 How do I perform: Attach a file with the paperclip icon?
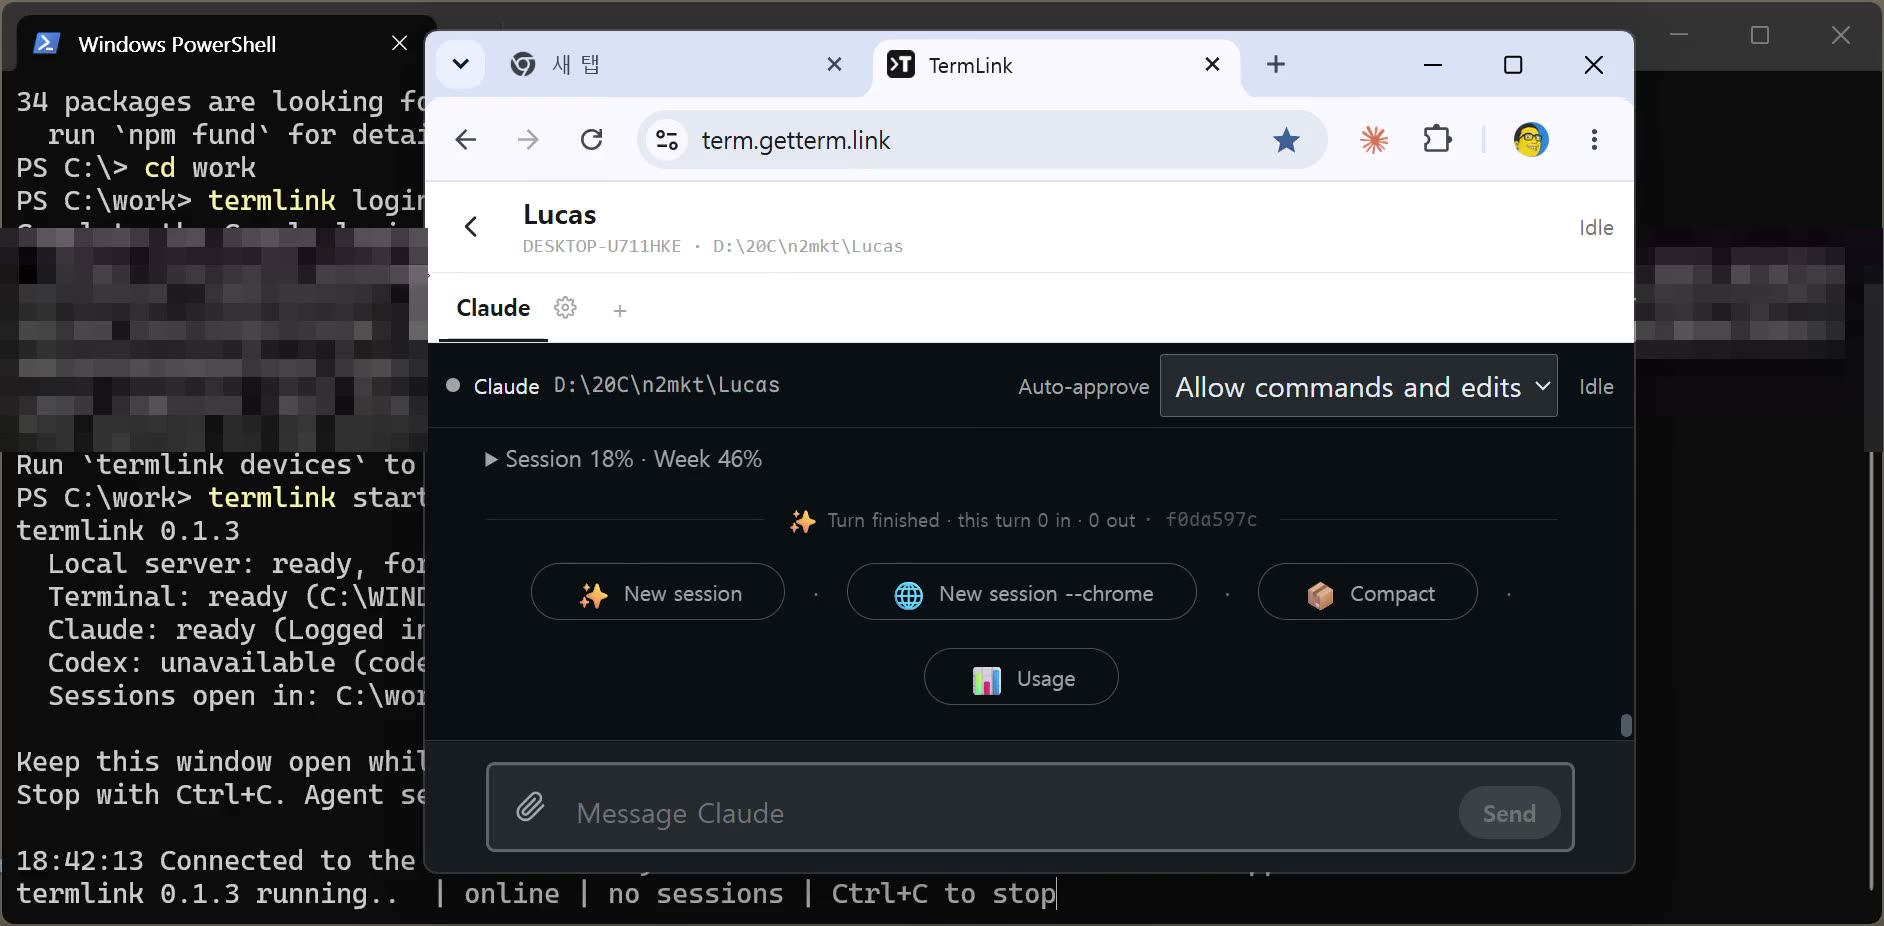[x=530, y=807]
